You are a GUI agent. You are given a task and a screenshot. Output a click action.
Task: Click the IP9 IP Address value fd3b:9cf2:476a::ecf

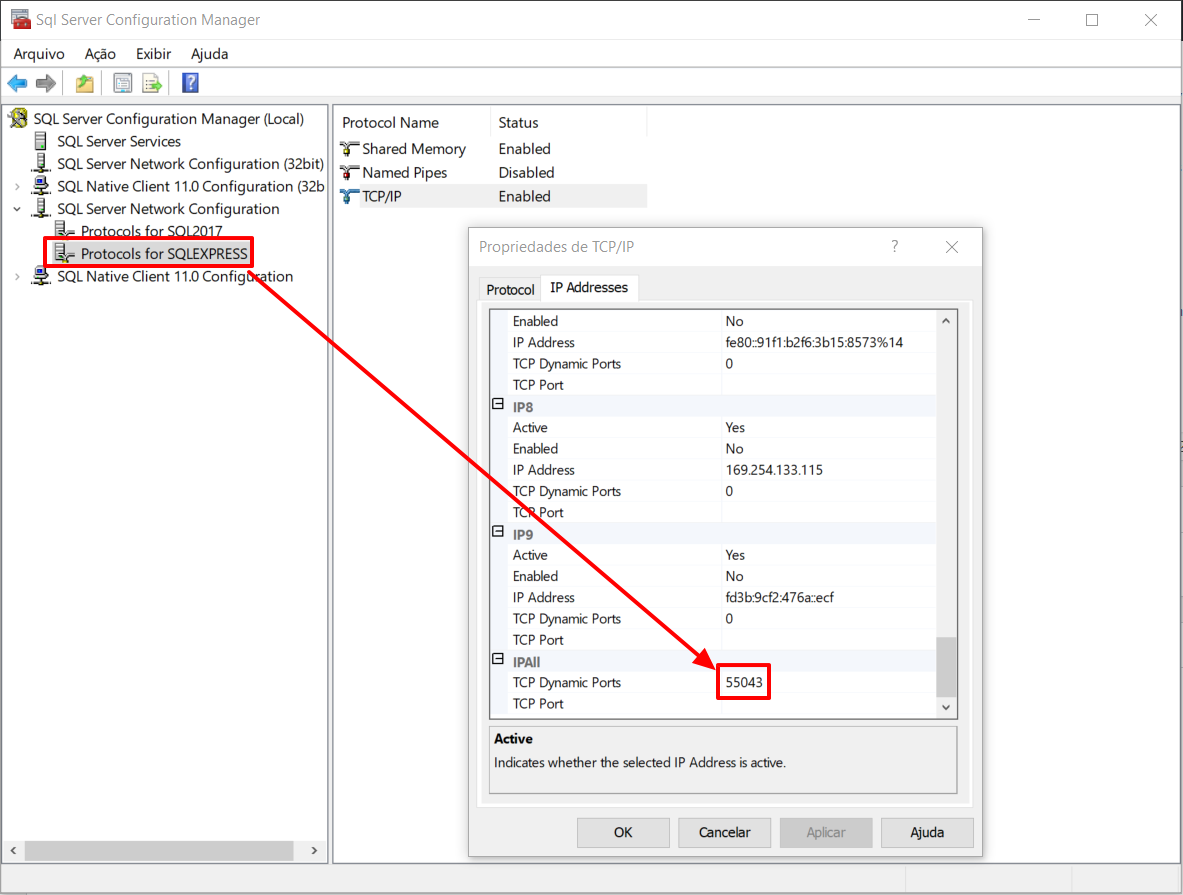(x=779, y=598)
